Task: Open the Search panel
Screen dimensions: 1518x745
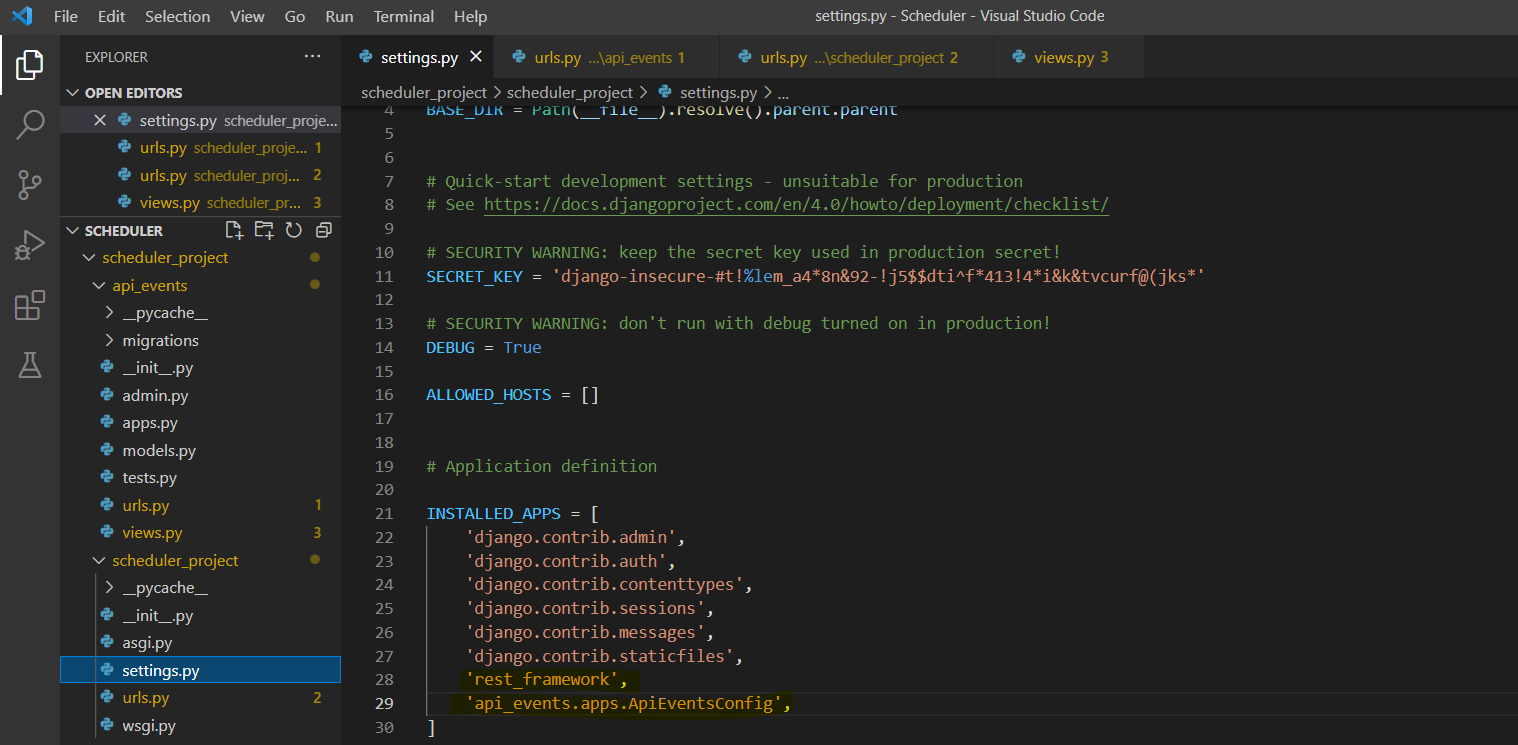Action: [30, 124]
